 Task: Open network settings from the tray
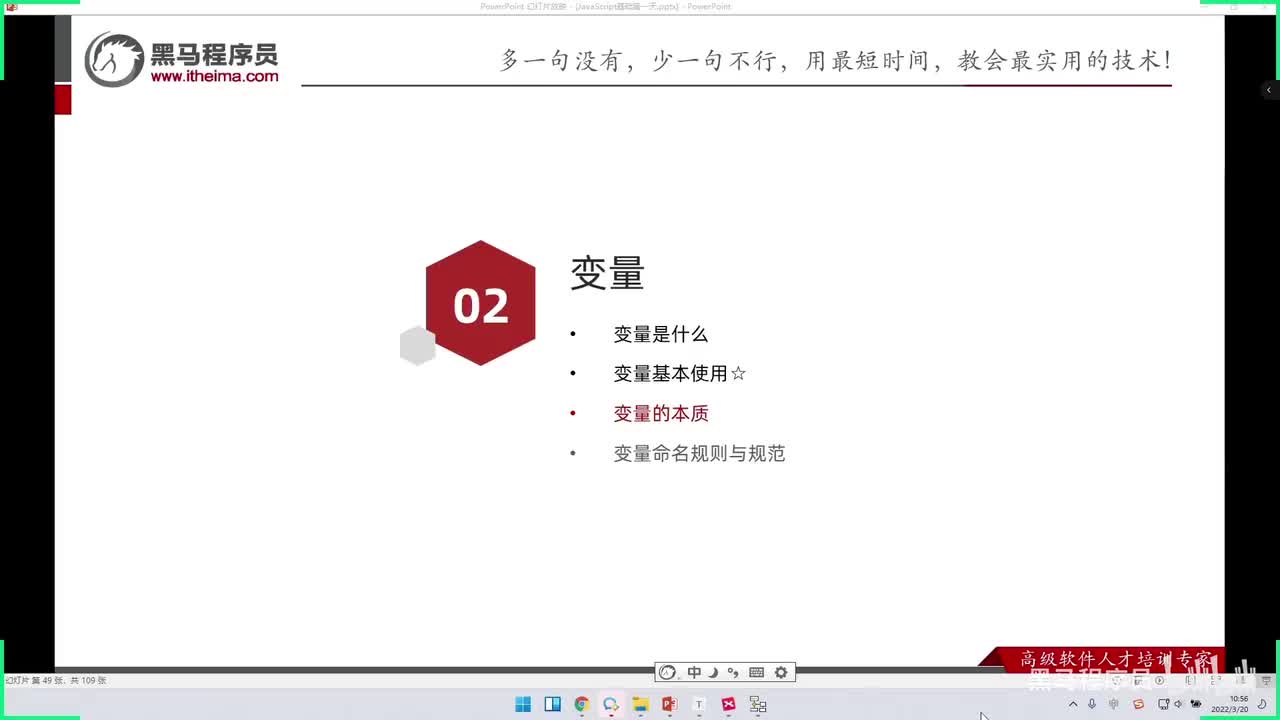1163,704
